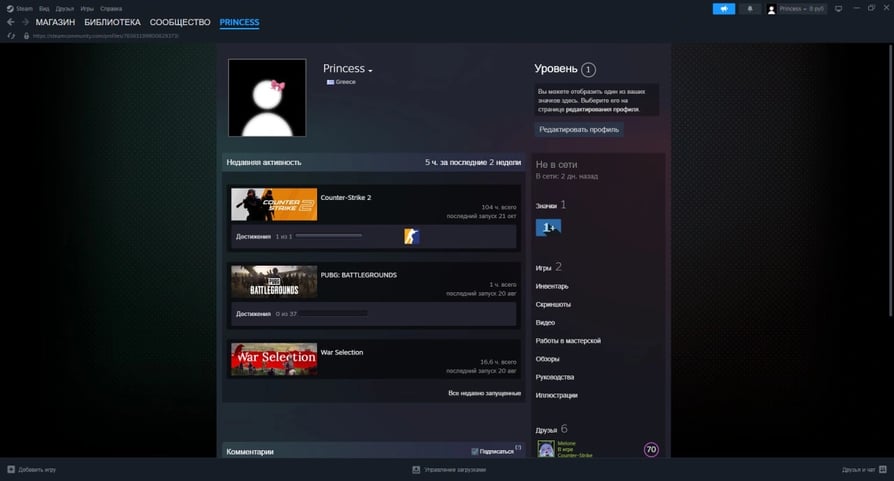Switch to the БИБЛИОТЕКА tab
Image resolution: width=894 pixels, height=481 pixels.
pos(112,22)
